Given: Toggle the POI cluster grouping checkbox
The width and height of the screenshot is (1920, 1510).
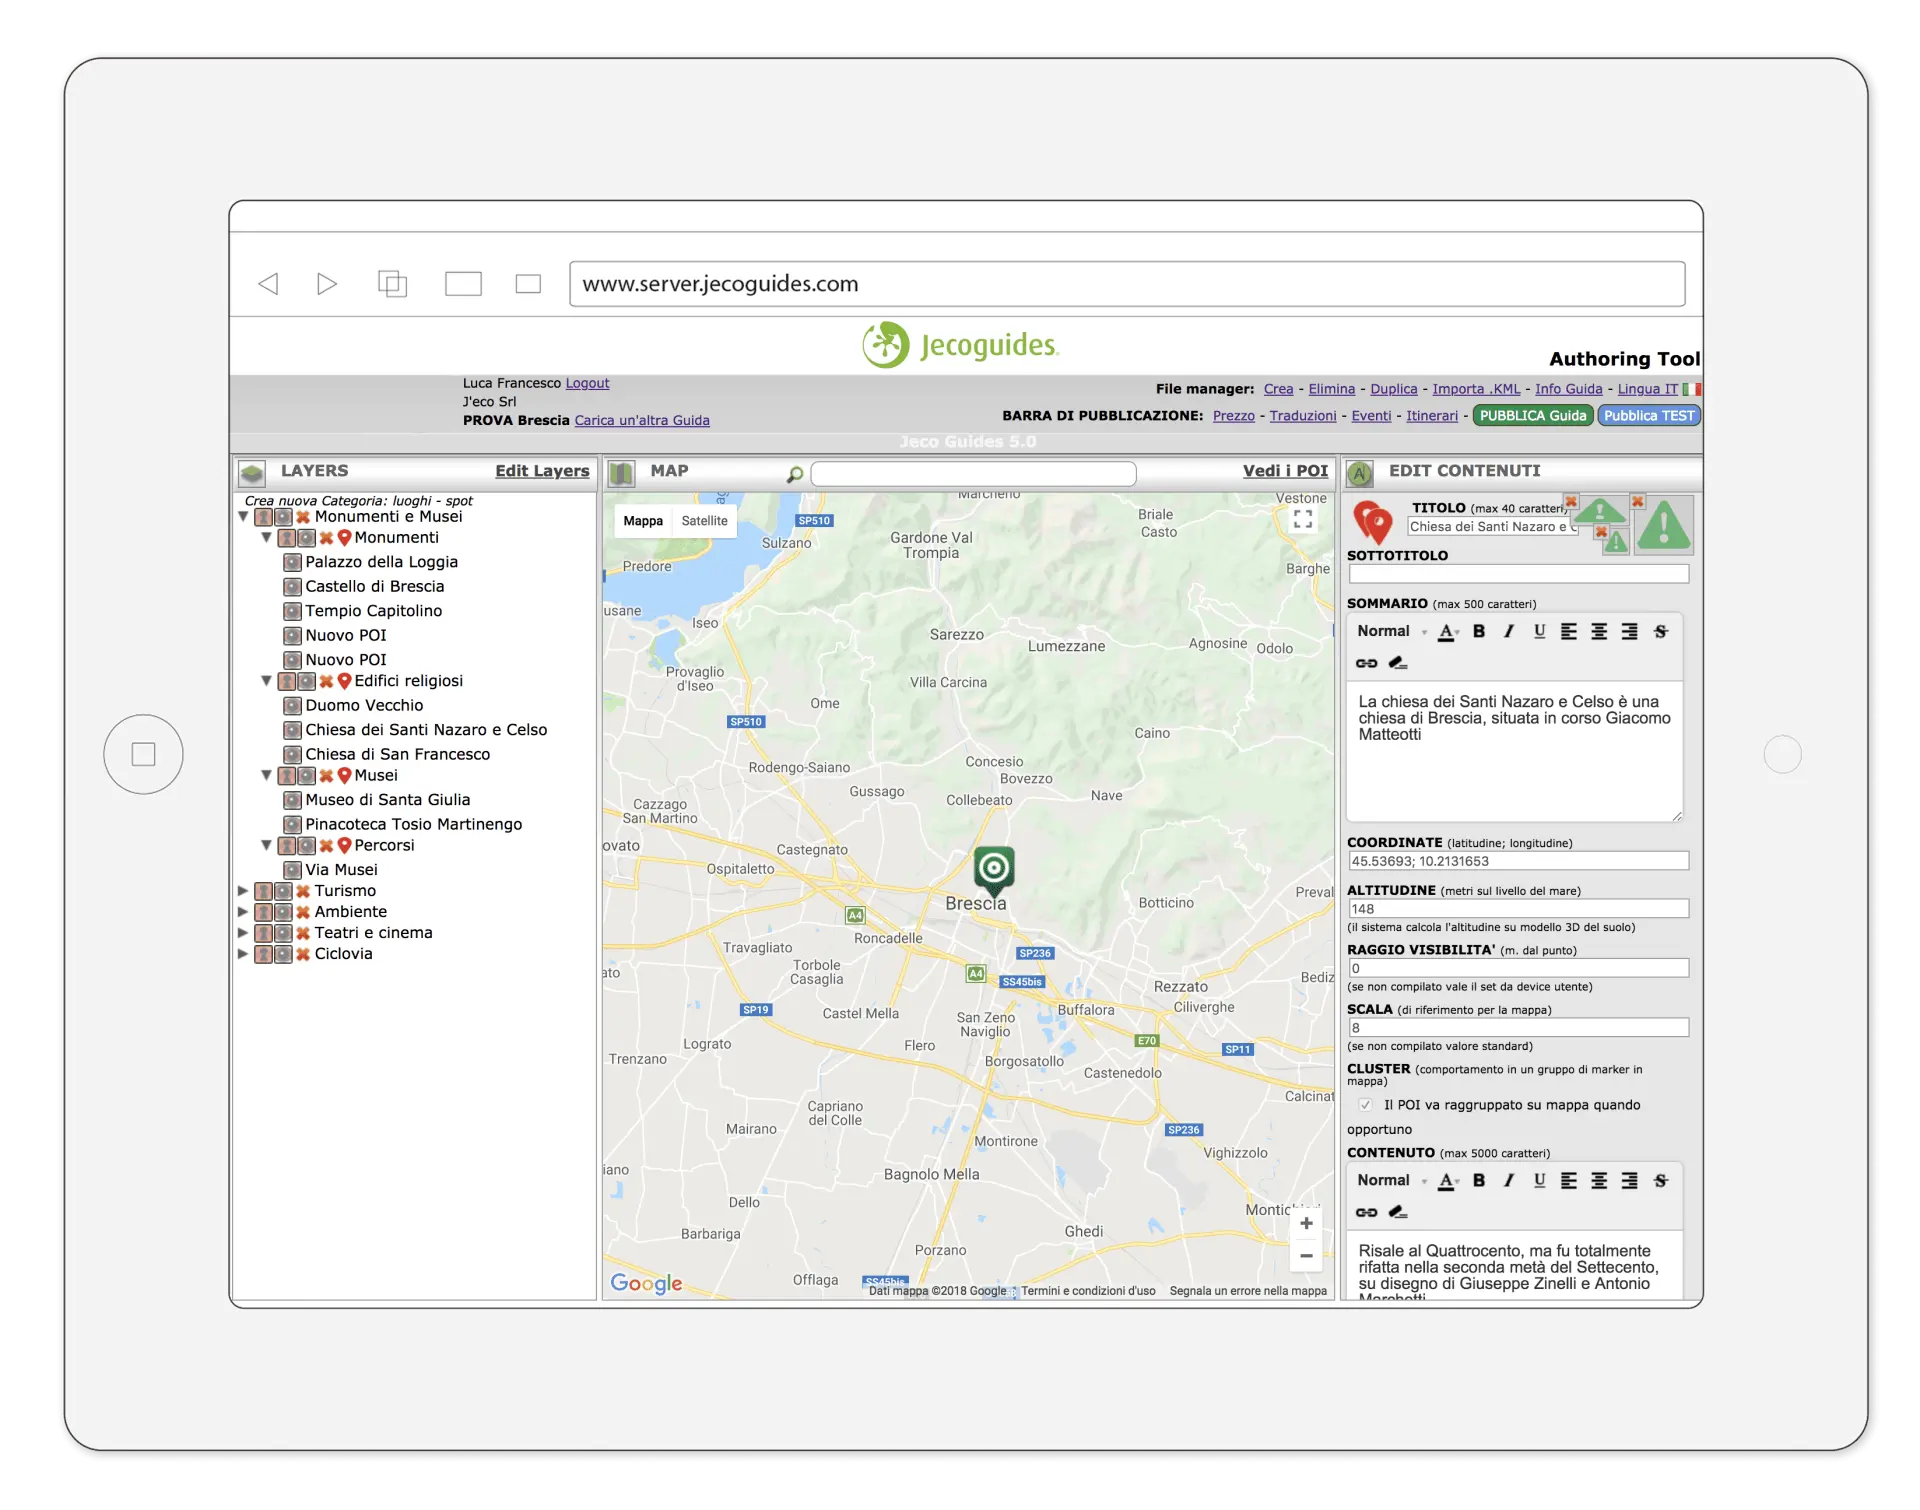Looking at the screenshot, I should coord(1365,1105).
